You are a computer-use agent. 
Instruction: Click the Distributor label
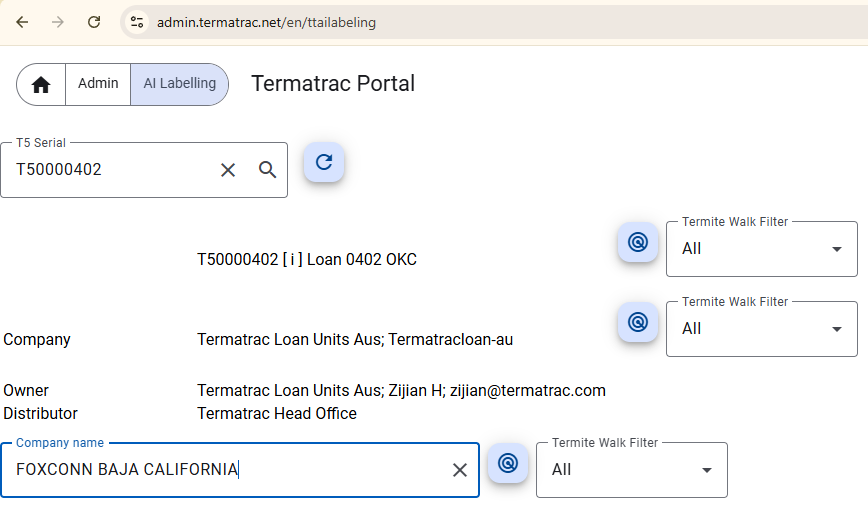40,413
